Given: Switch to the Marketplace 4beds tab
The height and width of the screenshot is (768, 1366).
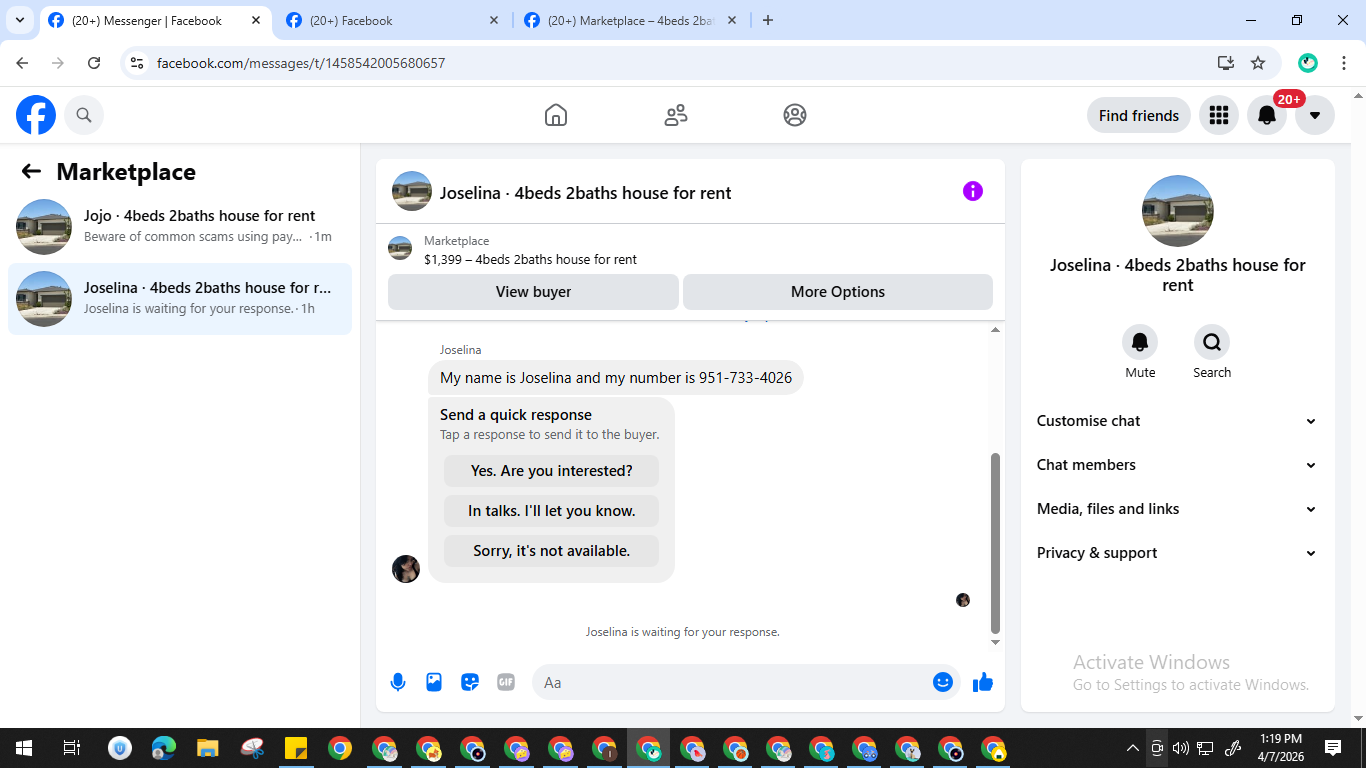Looking at the screenshot, I should (x=631, y=20).
